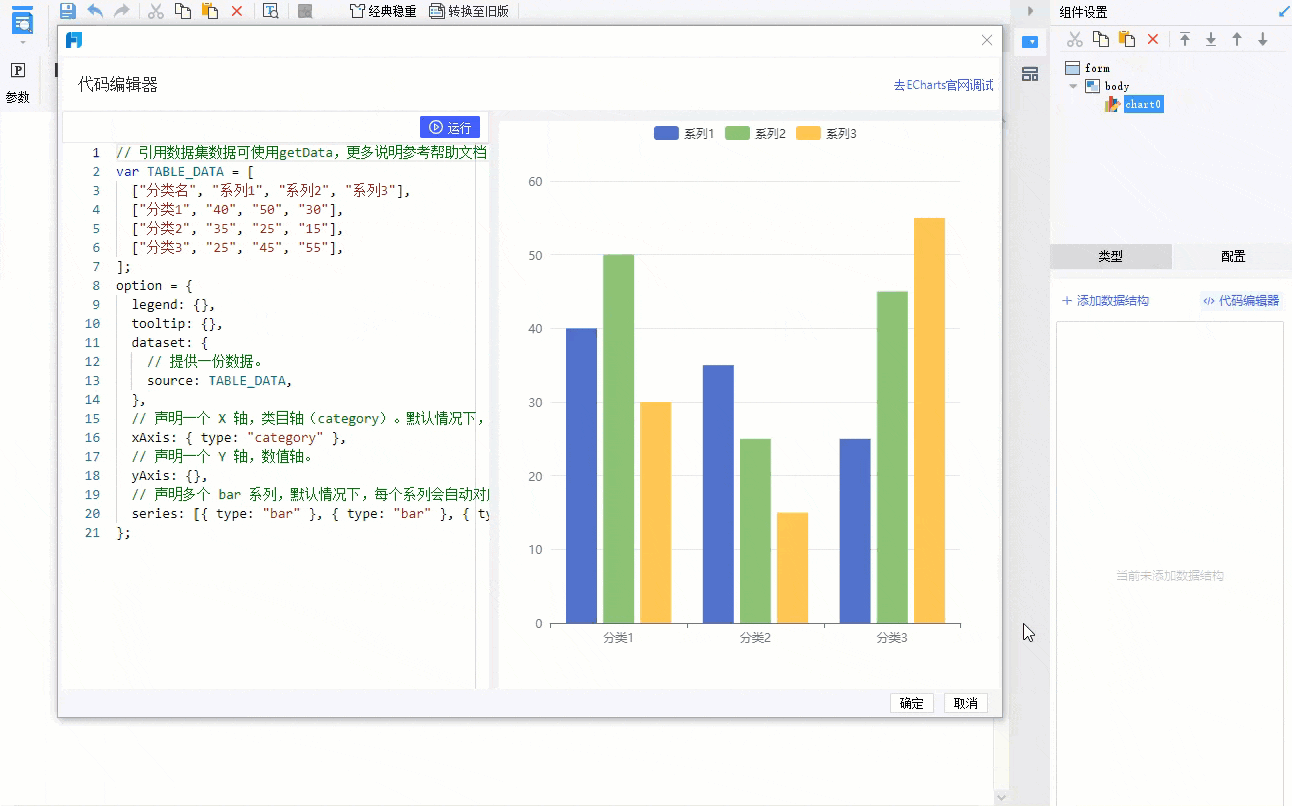The width and height of the screenshot is (1292, 806).
Task: Click the blue 系列1 bar of 分类3
Action: click(855, 531)
